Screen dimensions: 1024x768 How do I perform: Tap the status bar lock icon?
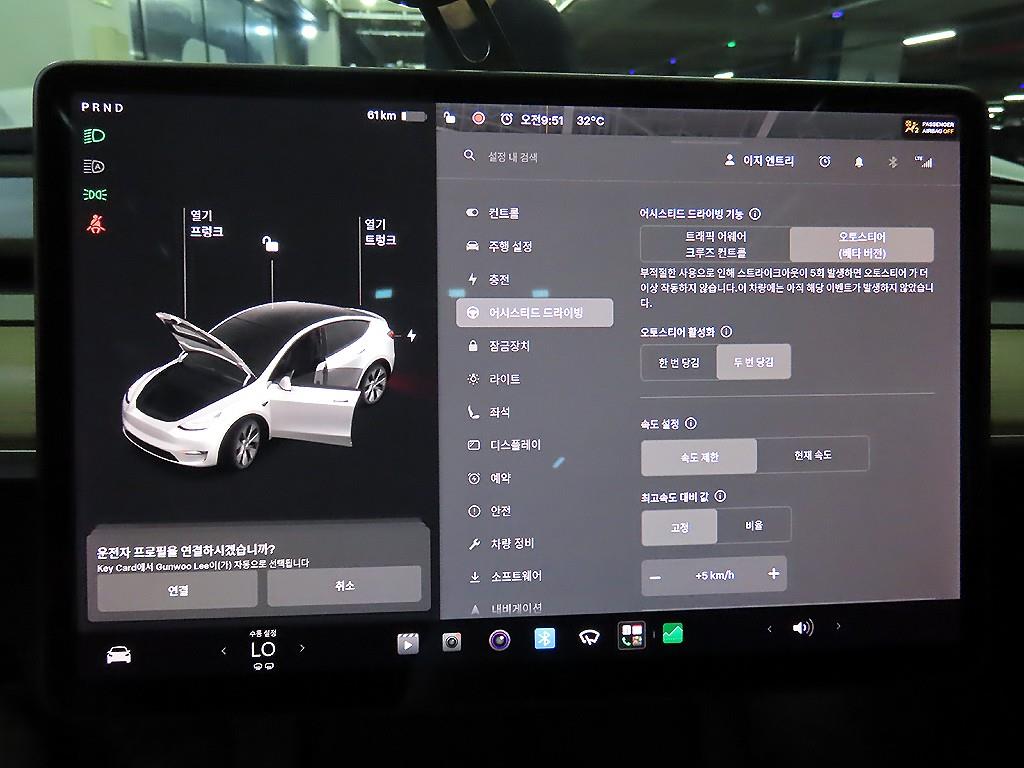[449, 118]
